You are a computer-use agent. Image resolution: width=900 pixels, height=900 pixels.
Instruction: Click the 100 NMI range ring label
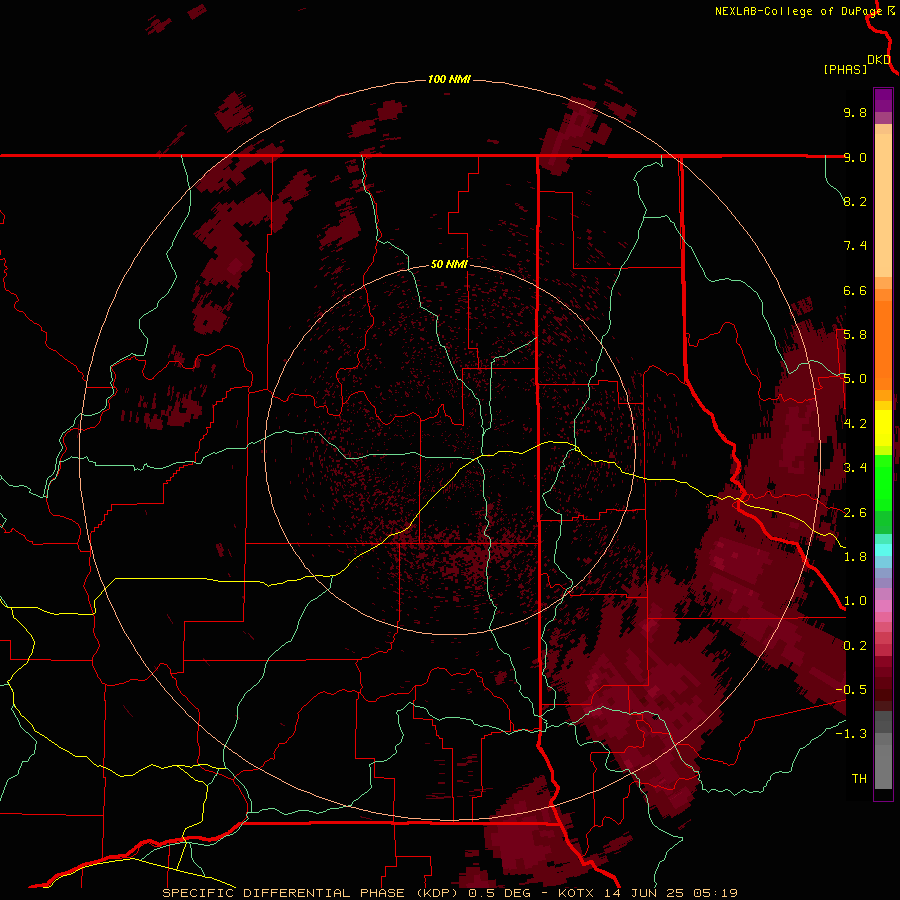click(x=449, y=79)
